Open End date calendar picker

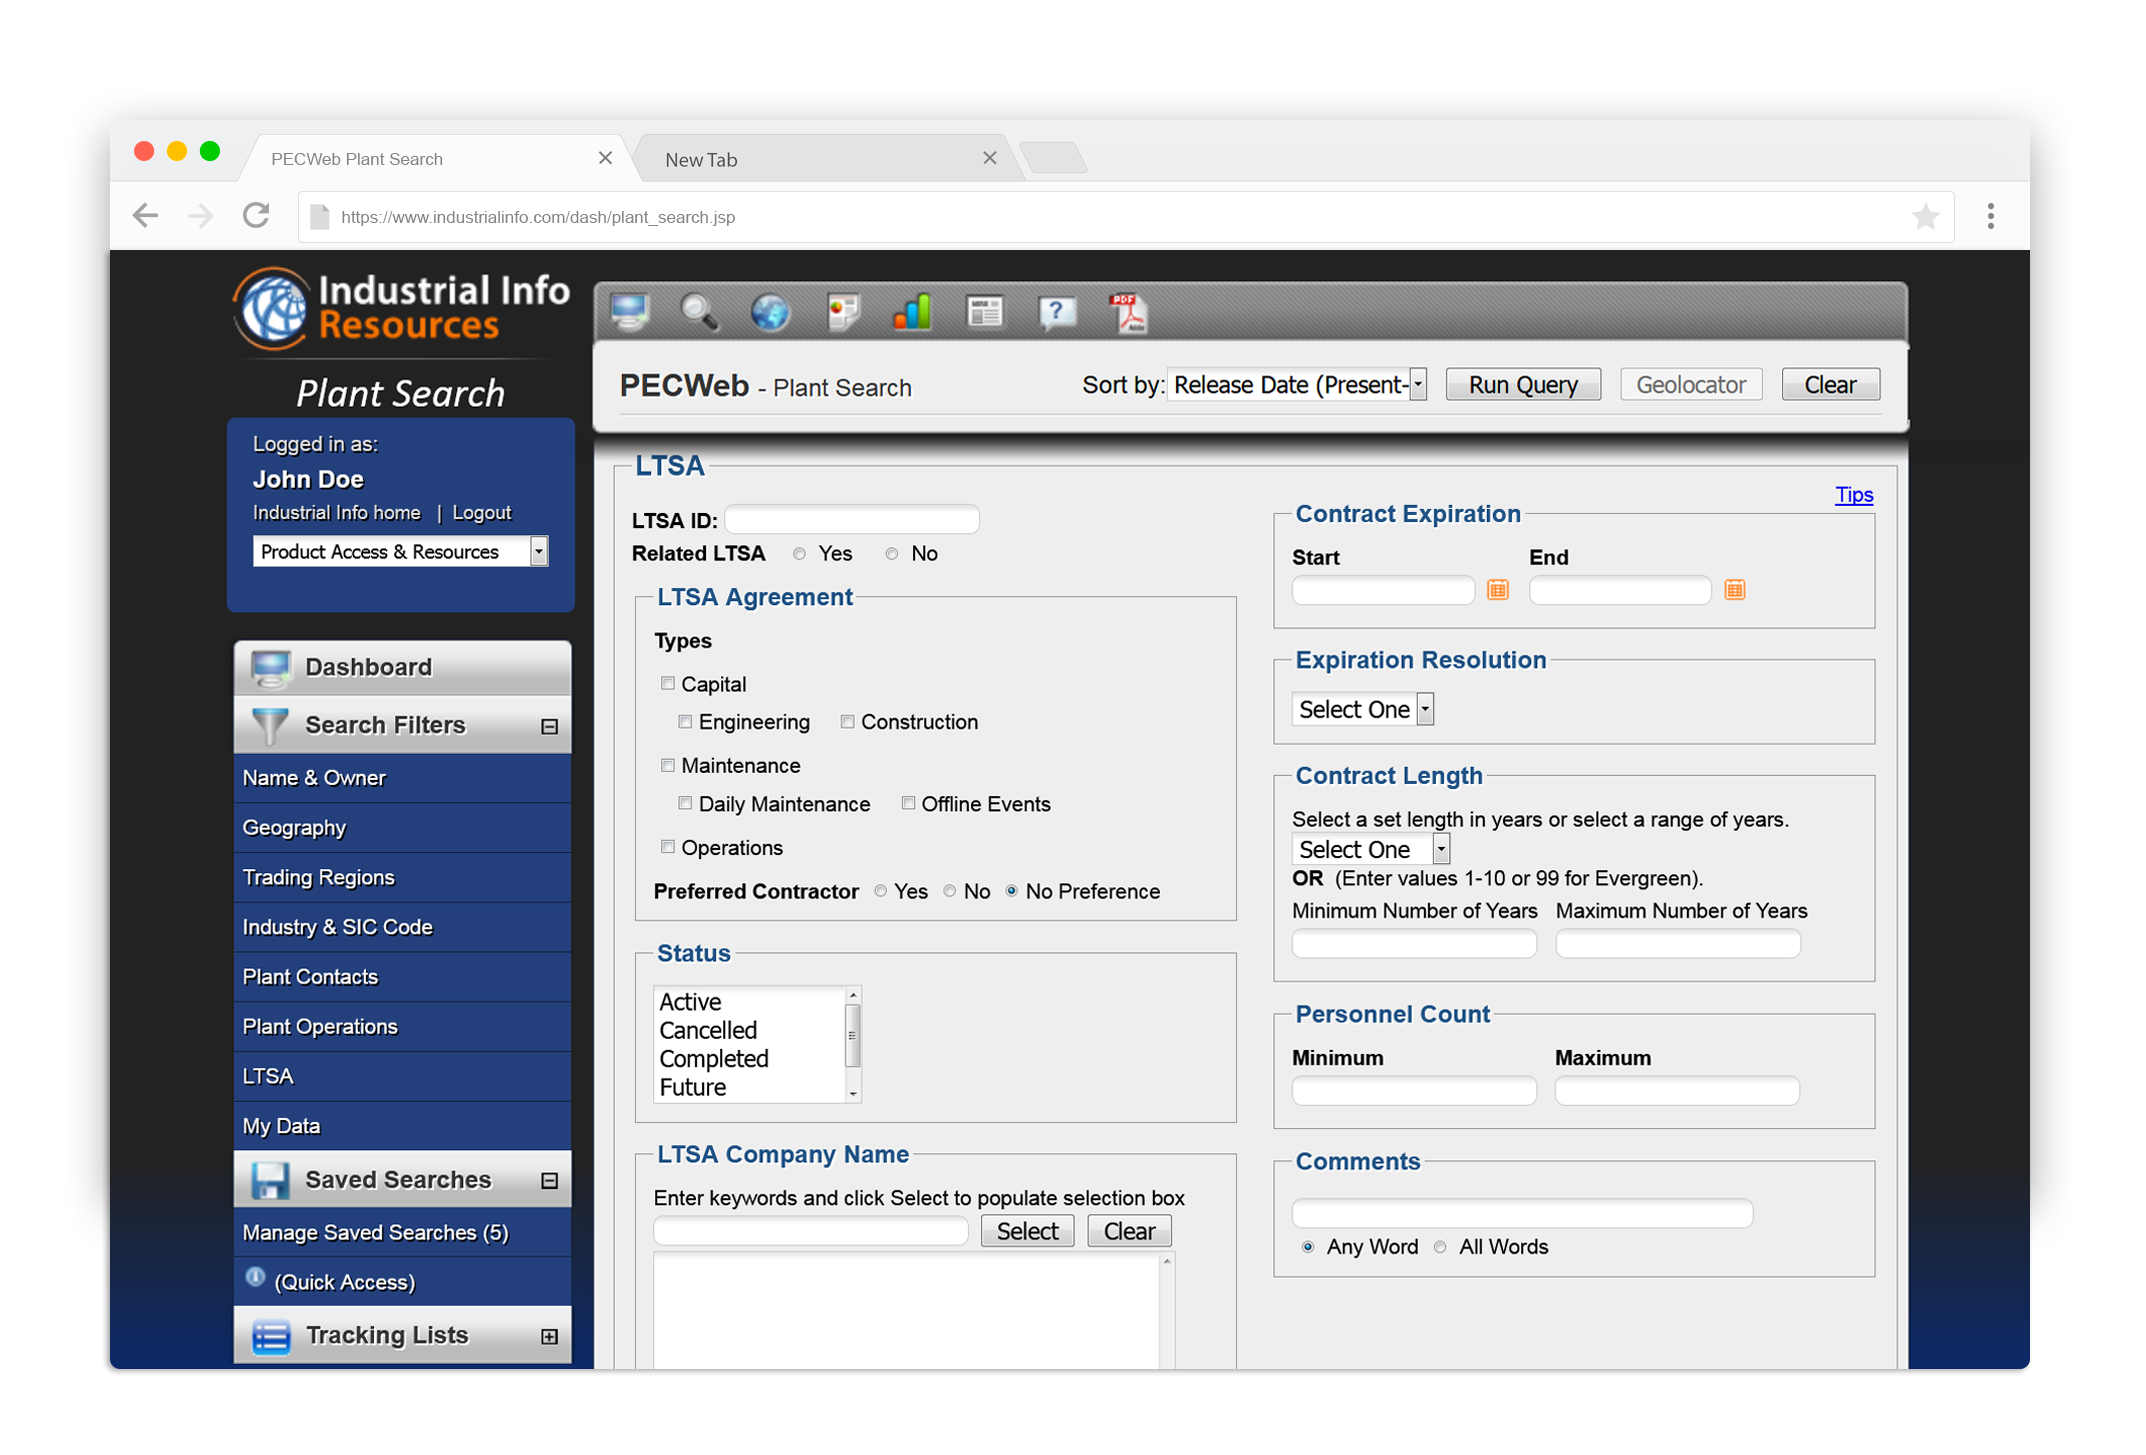pyautogui.click(x=1735, y=590)
